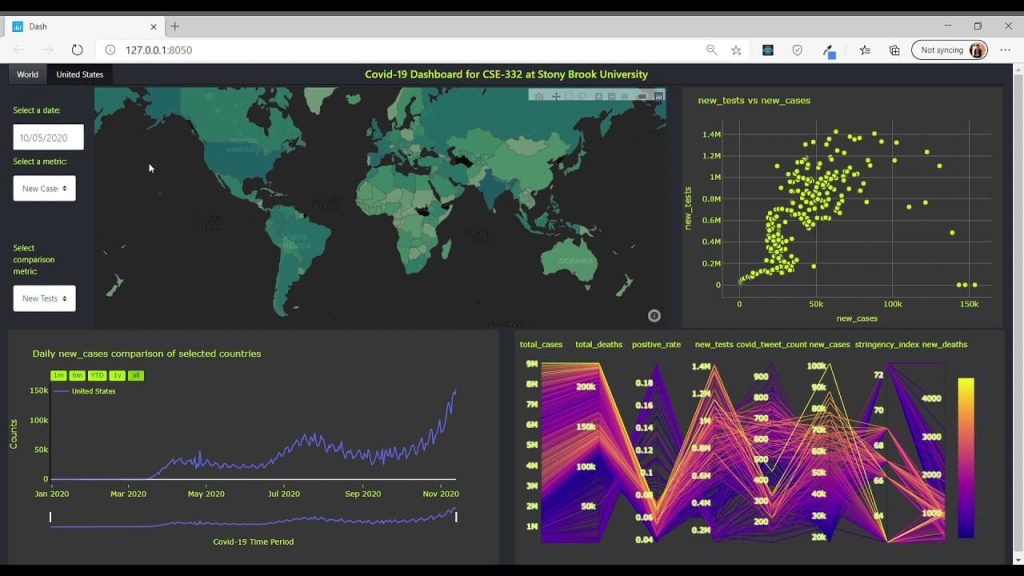The image size is (1024, 576).
Task: Click the new_tests axis label
Action: point(714,344)
